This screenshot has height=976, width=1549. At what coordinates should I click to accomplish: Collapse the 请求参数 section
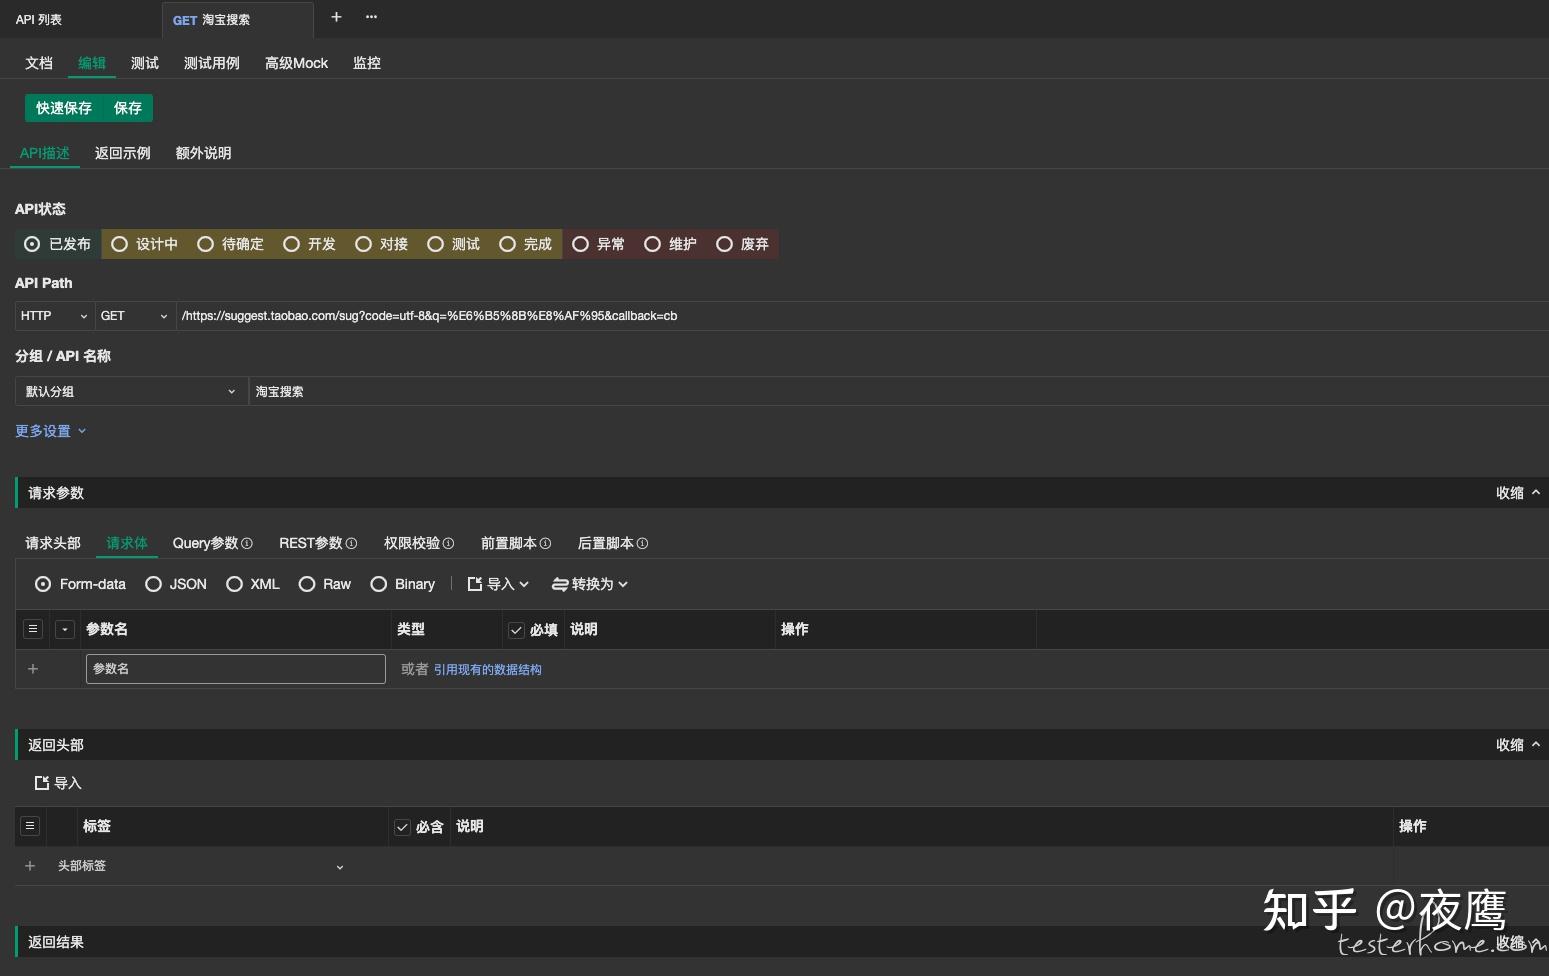click(1518, 493)
